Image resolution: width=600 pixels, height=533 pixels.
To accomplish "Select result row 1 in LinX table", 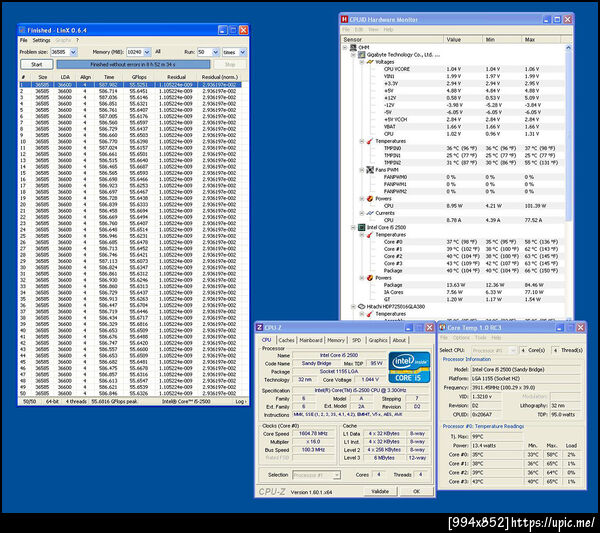I will (x=130, y=85).
